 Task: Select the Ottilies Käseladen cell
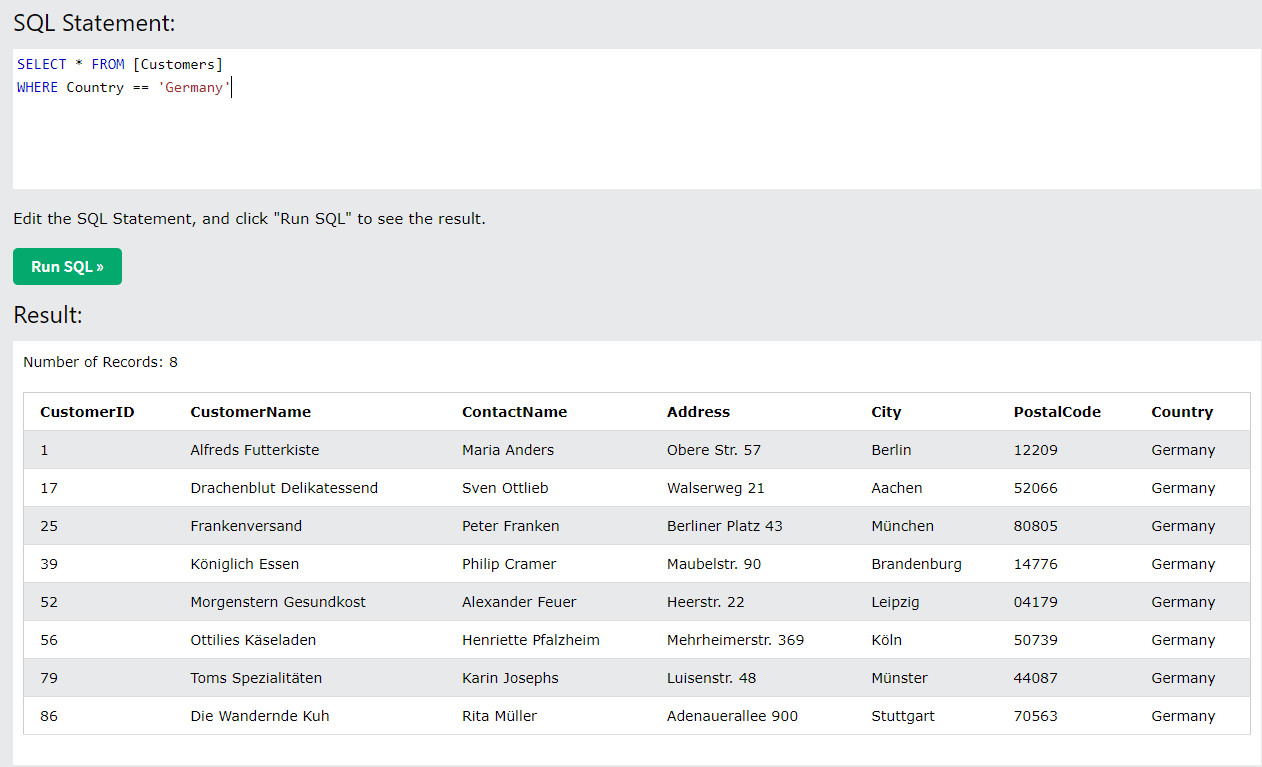click(253, 640)
